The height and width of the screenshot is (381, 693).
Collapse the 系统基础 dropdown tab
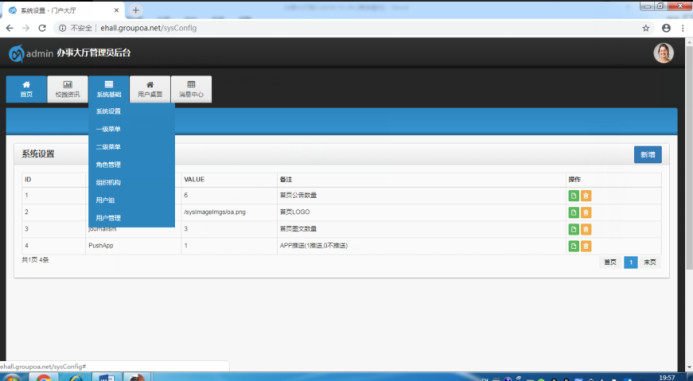pos(109,89)
